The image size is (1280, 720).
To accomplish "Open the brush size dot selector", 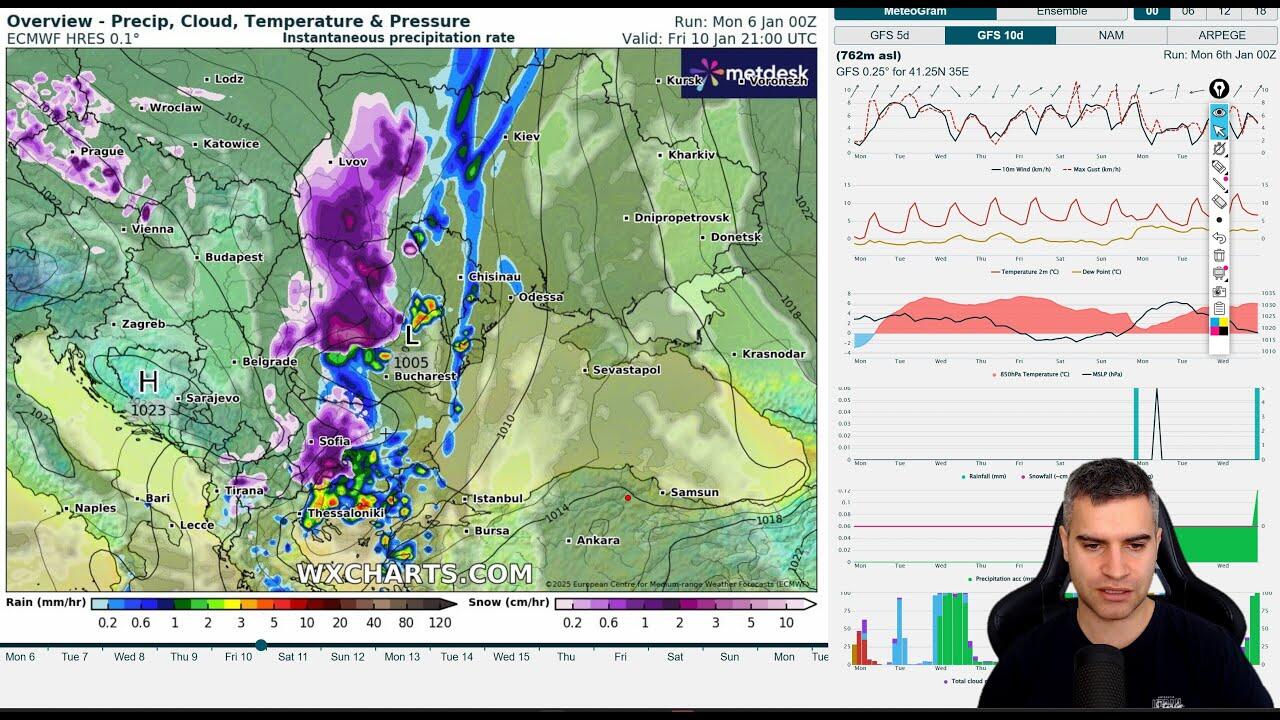I will point(1219,220).
